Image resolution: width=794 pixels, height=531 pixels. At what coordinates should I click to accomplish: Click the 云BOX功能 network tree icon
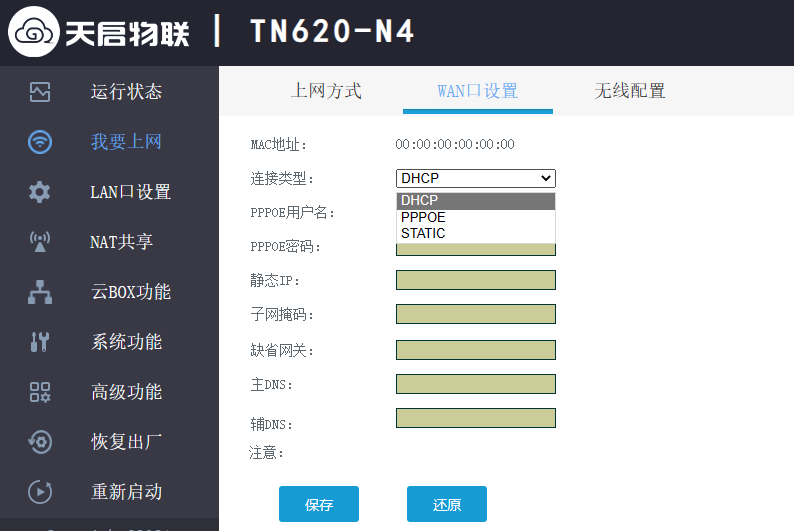pyautogui.click(x=39, y=292)
